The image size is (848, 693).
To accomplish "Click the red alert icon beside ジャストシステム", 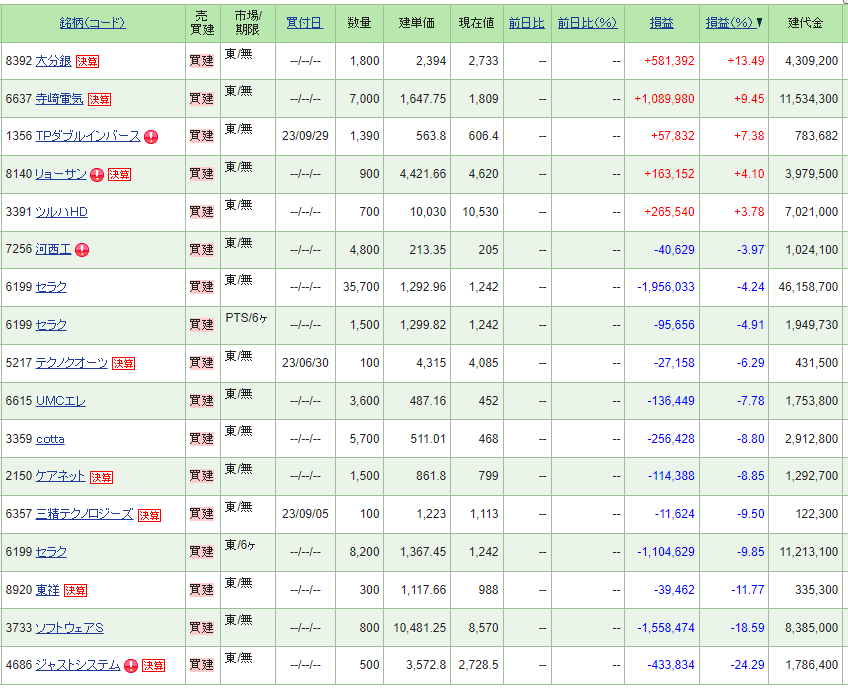I will click(x=131, y=666).
